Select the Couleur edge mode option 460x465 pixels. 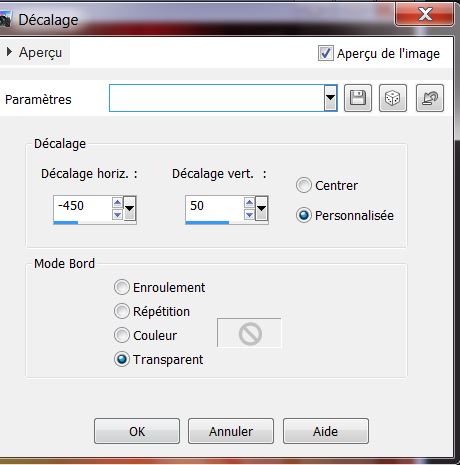click(x=122, y=335)
